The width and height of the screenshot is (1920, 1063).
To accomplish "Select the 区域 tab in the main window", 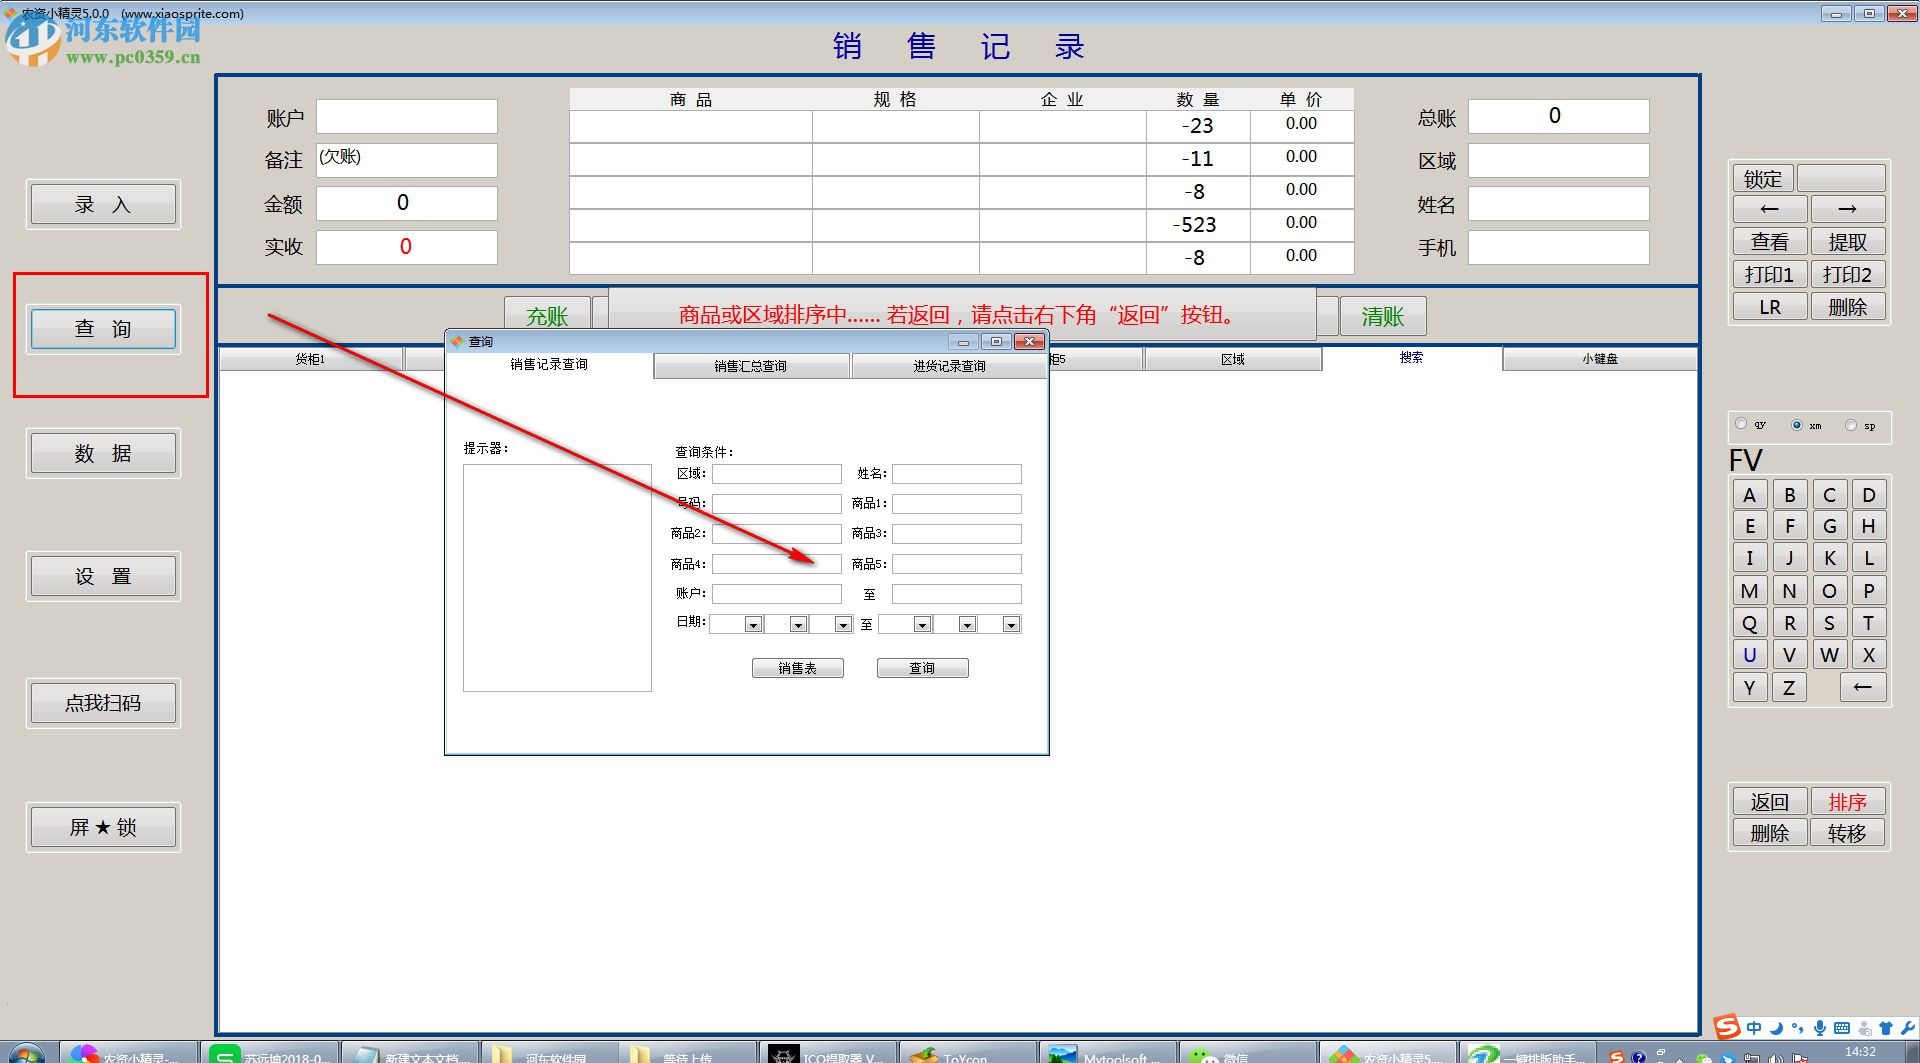I will pyautogui.click(x=1233, y=359).
